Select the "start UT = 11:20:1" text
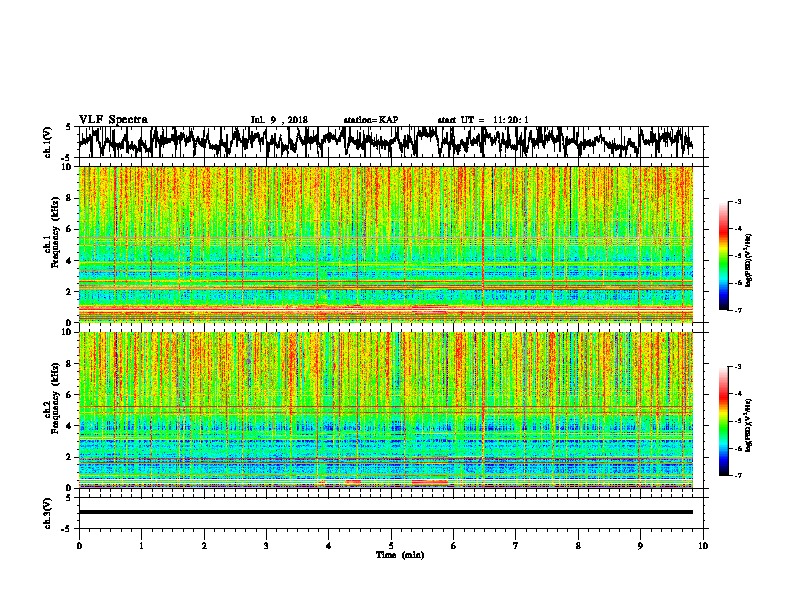 tap(483, 120)
